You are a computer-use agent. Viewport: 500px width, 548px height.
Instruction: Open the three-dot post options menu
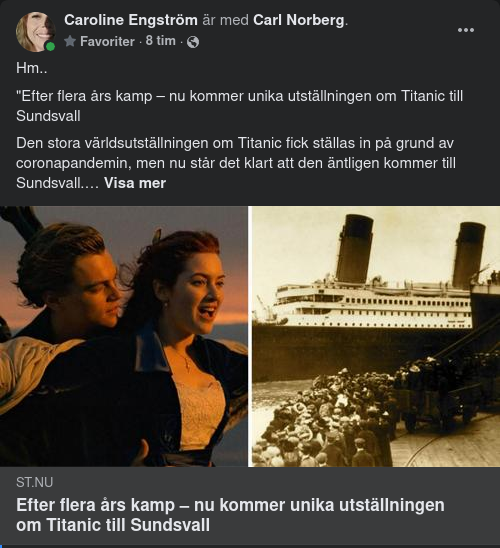[466, 30]
